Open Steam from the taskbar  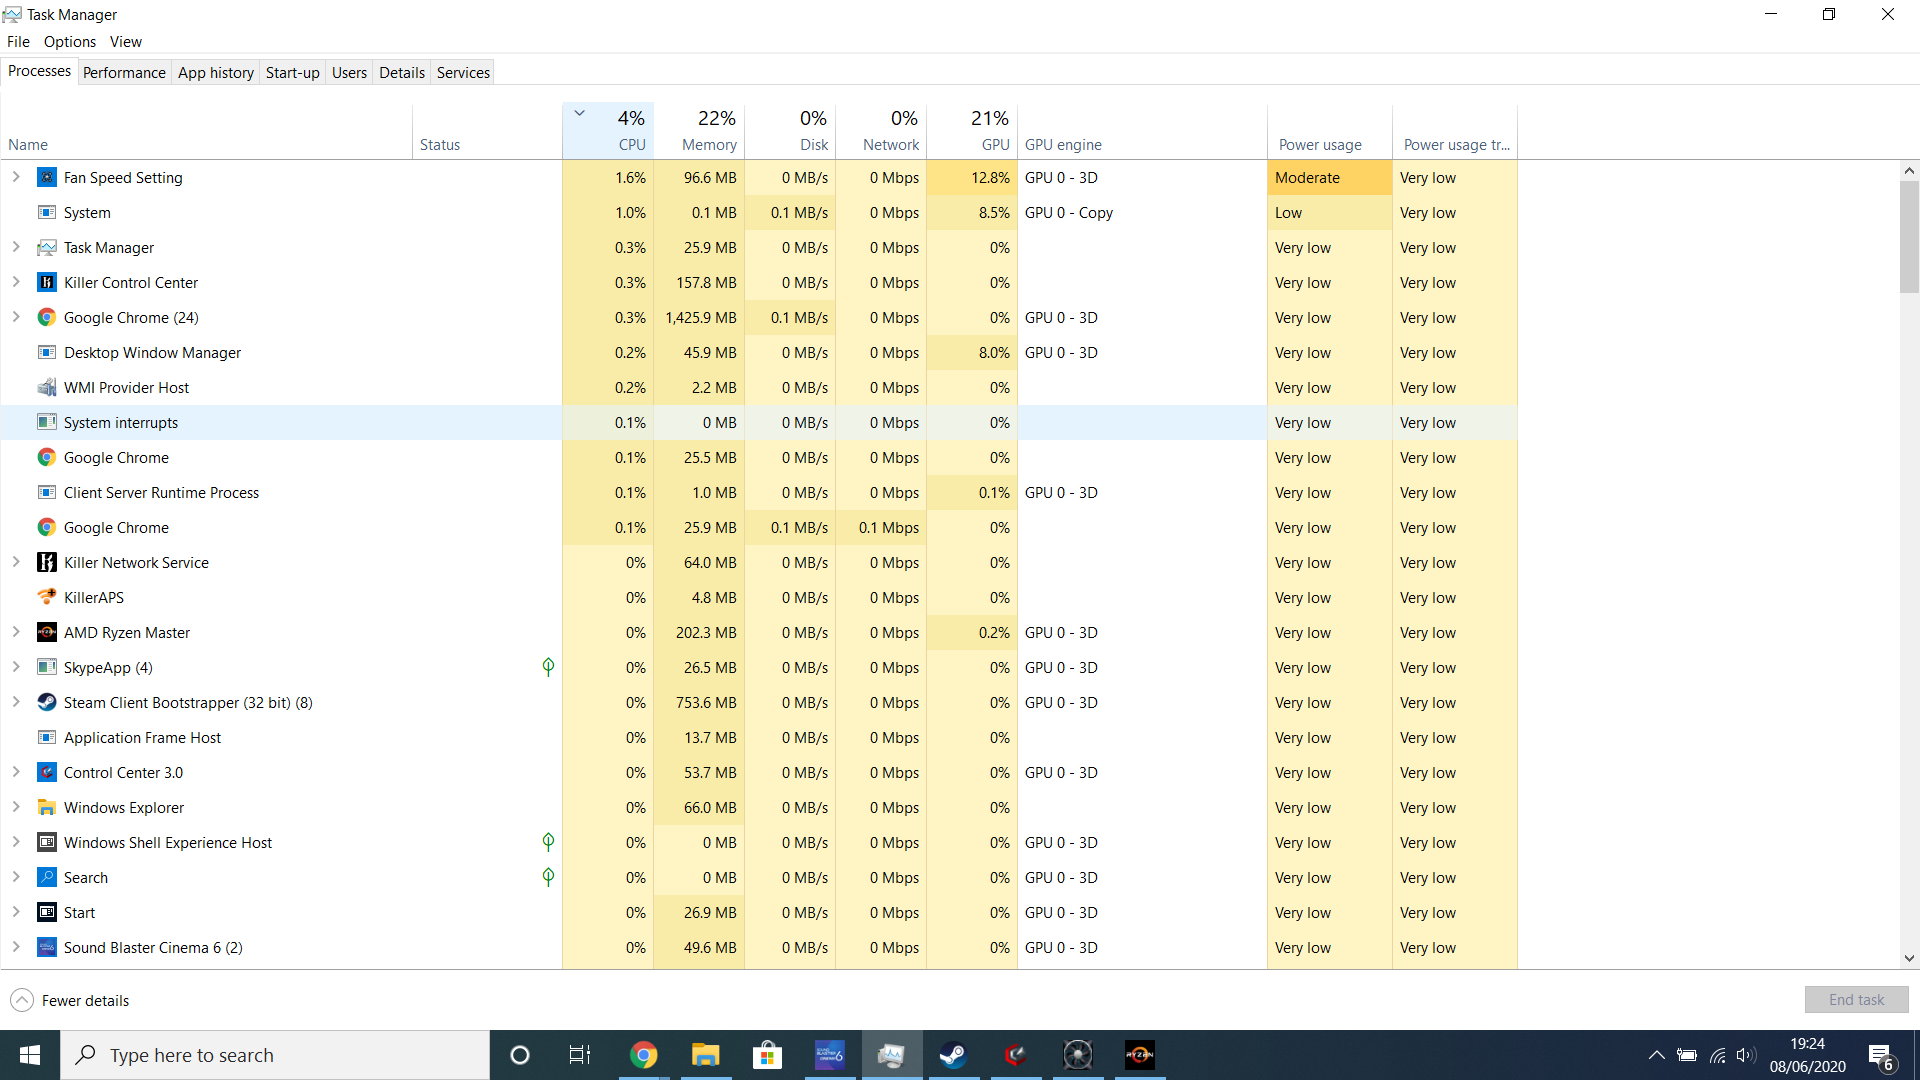tap(953, 1055)
